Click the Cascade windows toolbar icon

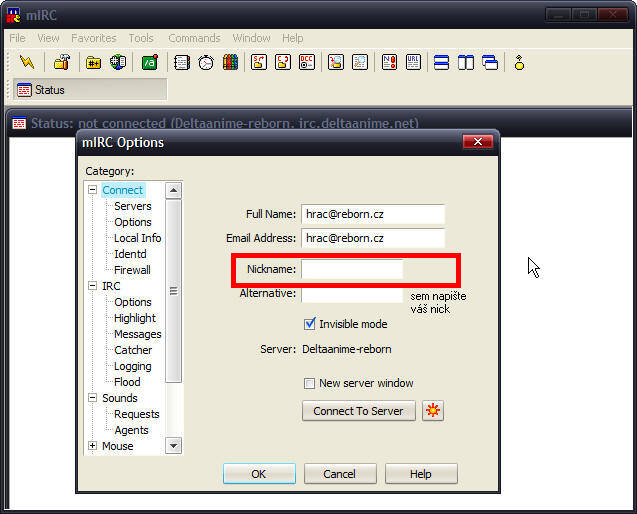click(x=490, y=62)
